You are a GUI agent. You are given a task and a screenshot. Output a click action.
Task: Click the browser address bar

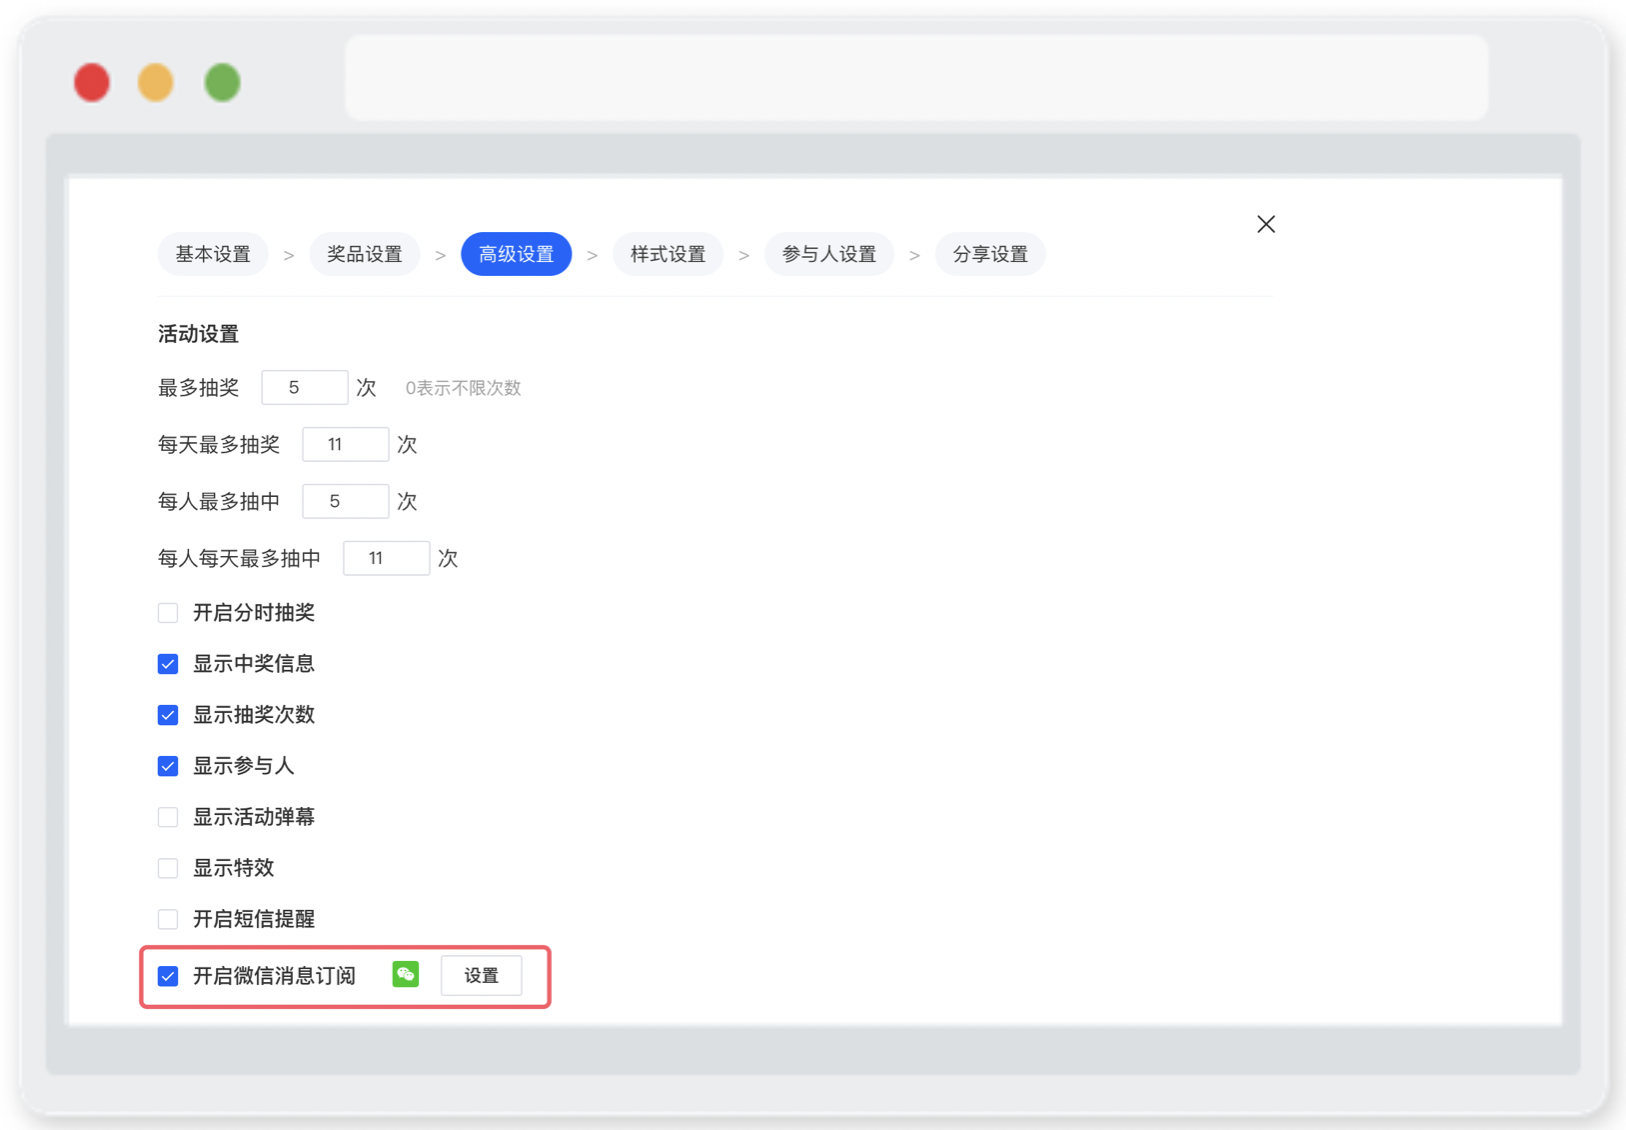(x=917, y=78)
